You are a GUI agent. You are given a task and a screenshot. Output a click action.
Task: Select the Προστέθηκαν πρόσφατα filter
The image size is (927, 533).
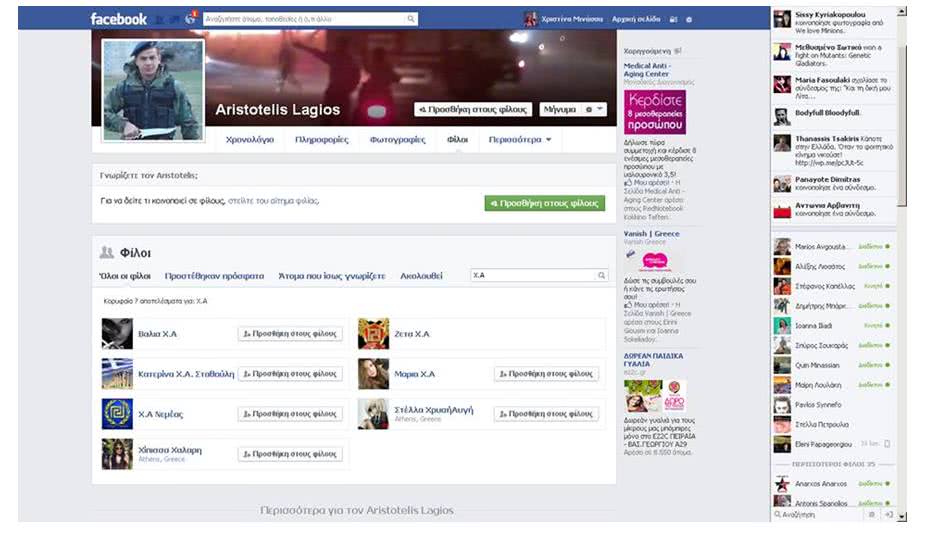(x=214, y=276)
